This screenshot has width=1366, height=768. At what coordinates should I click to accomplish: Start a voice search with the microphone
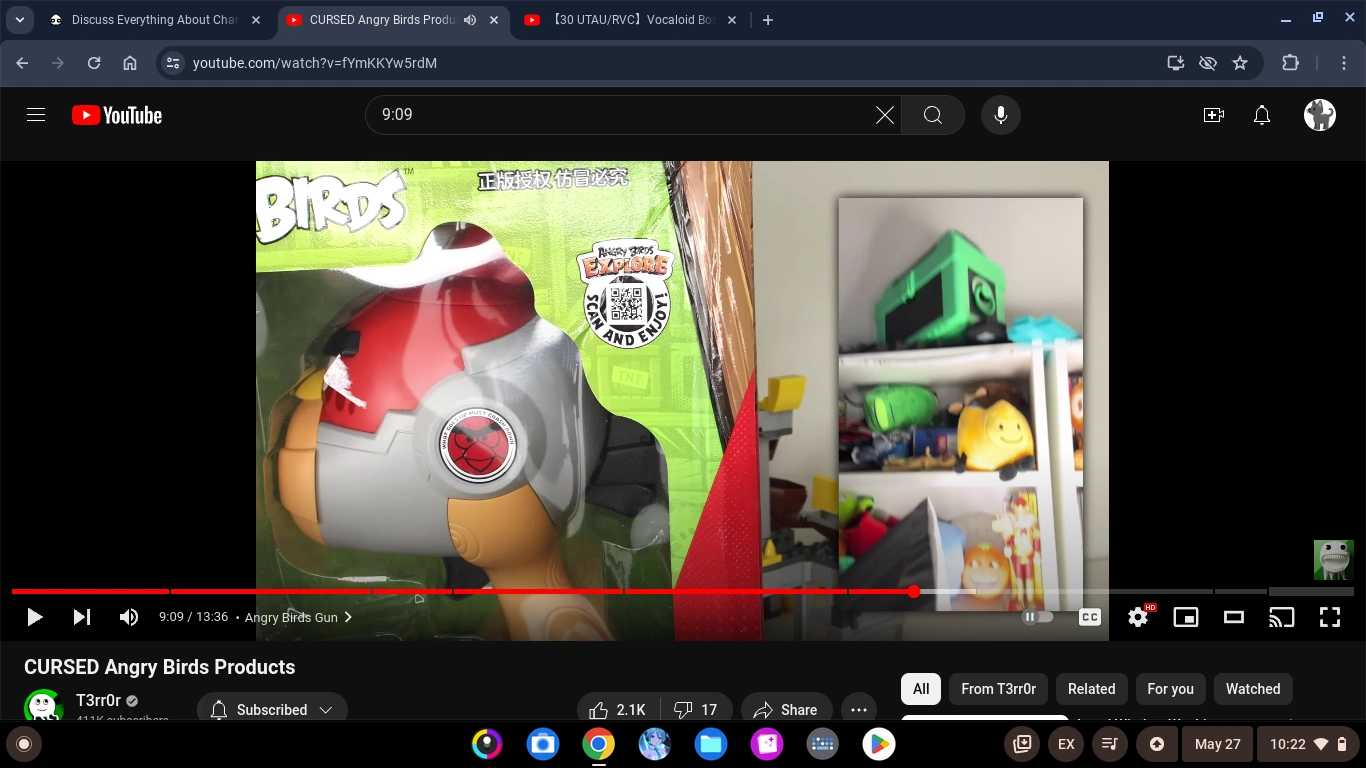tap(1000, 115)
